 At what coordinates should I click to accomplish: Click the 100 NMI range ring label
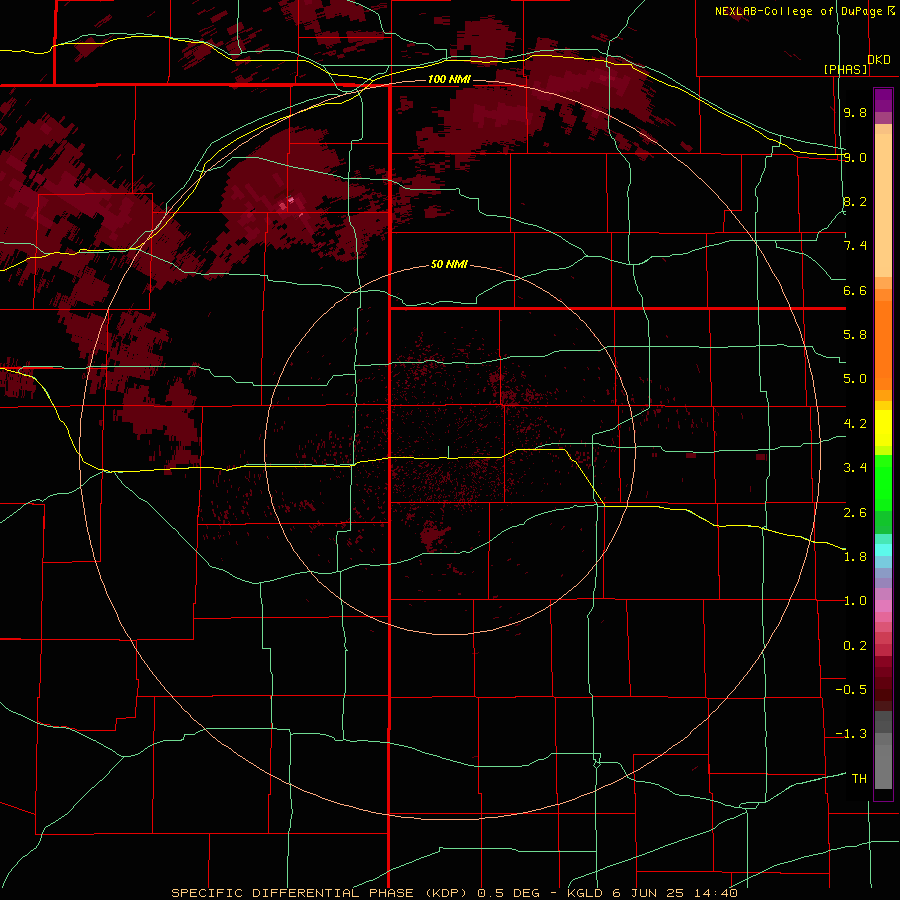[x=449, y=79]
